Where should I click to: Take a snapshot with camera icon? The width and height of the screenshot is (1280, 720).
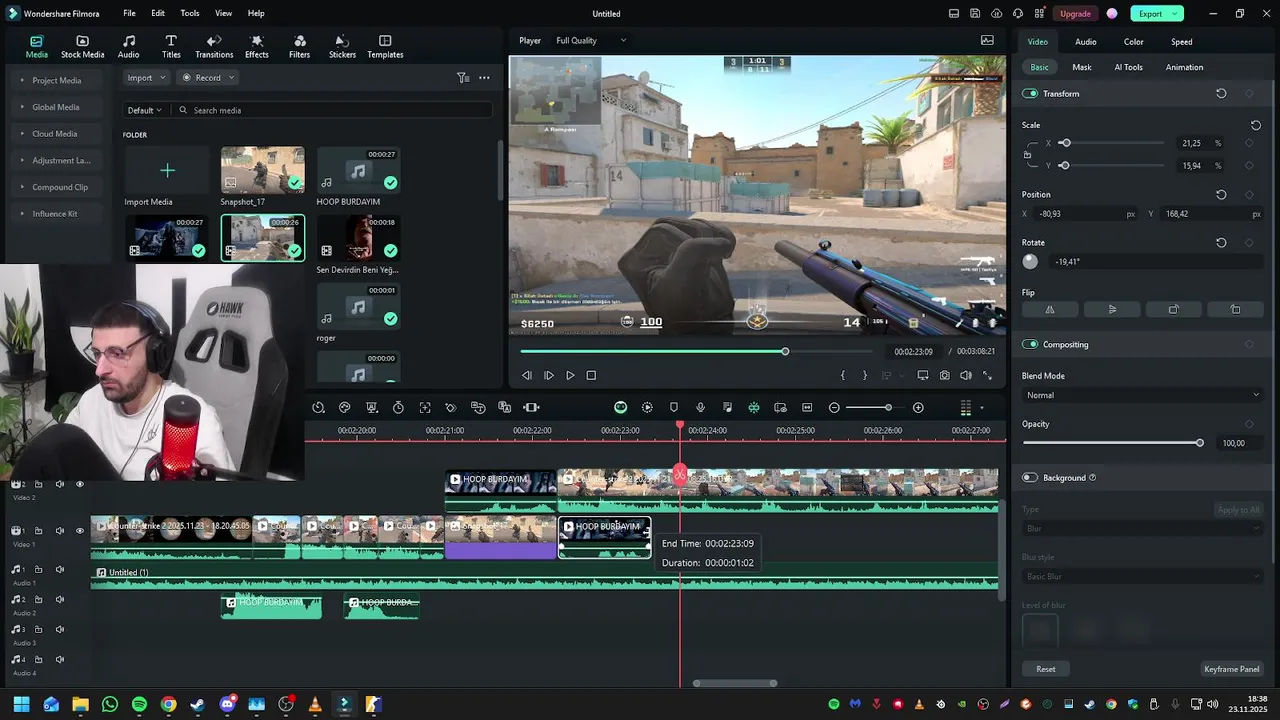coord(945,375)
